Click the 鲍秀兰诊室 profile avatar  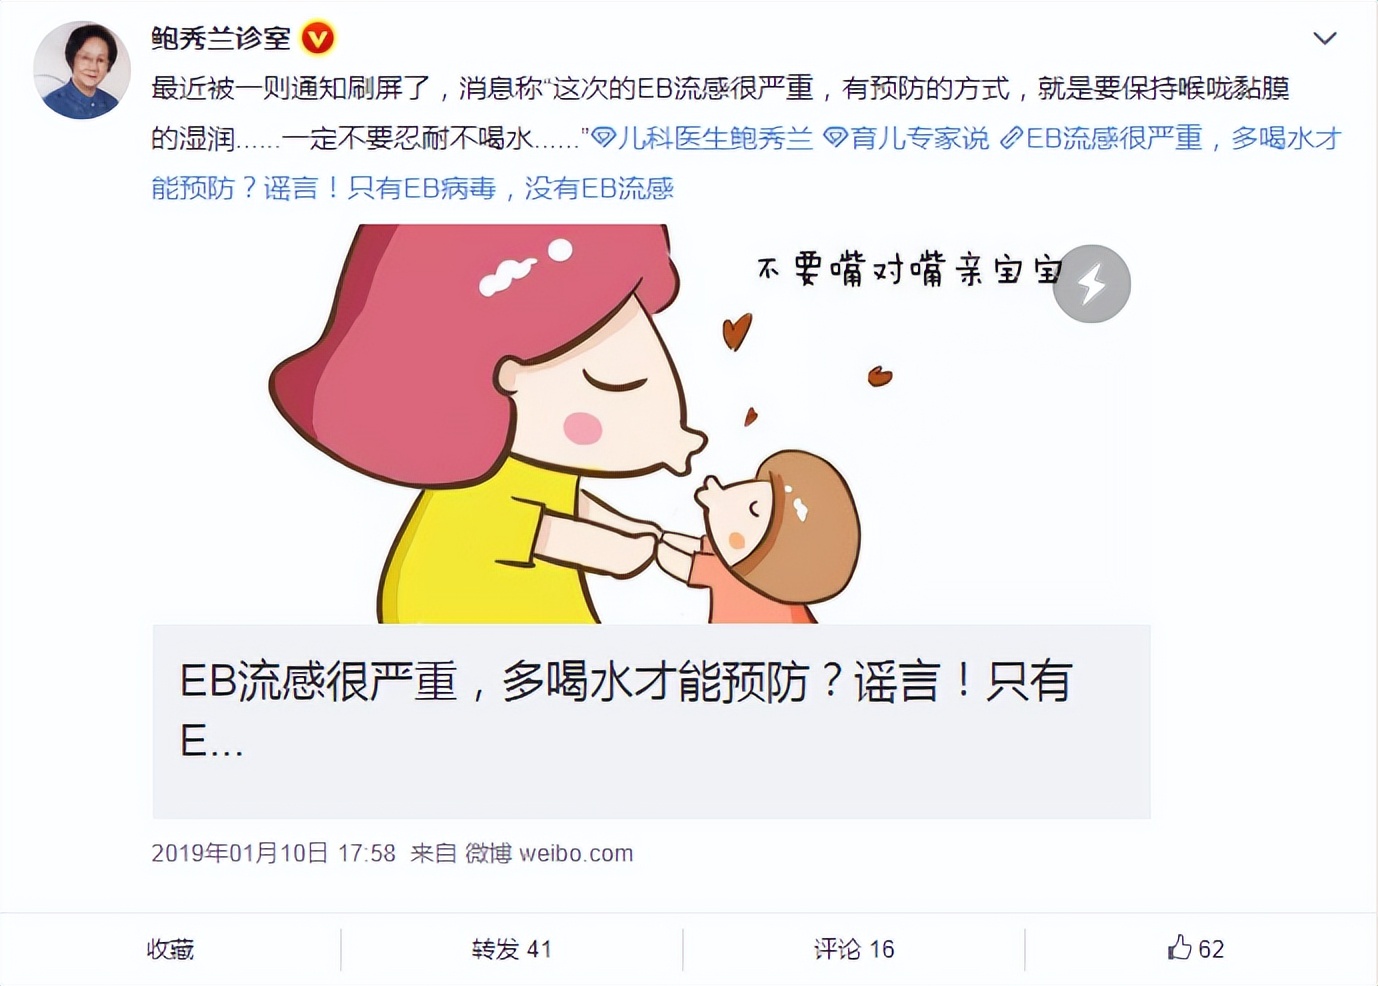pyautogui.click(x=82, y=70)
